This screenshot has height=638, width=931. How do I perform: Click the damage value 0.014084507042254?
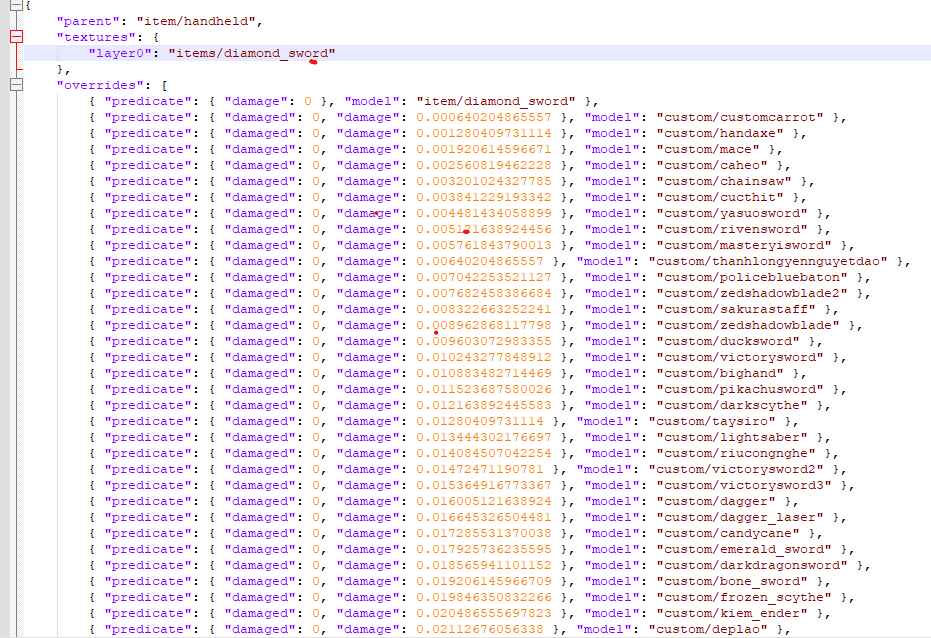pyautogui.click(x=484, y=454)
